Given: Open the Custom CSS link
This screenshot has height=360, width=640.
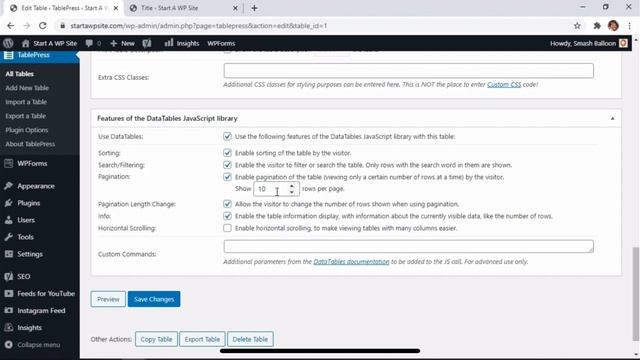Looking at the screenshot, I should pos(504,84).
